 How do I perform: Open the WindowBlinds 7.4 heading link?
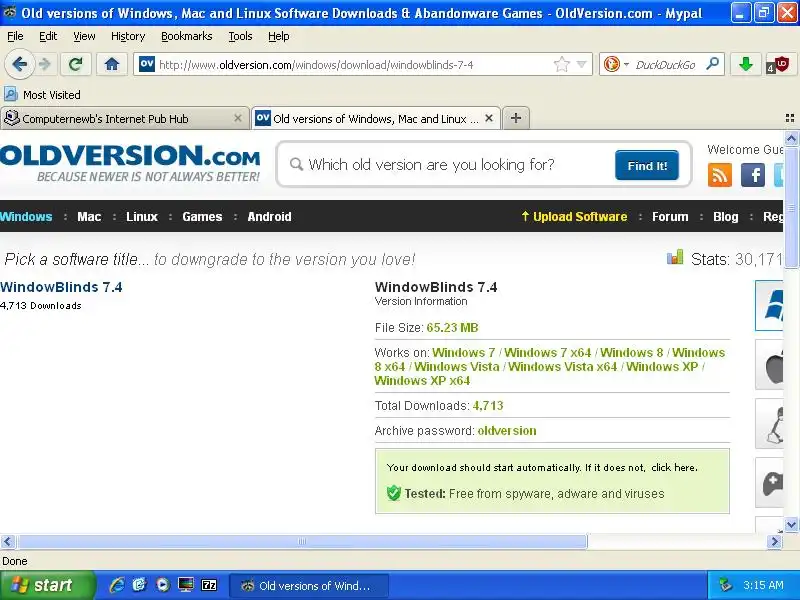61,287
